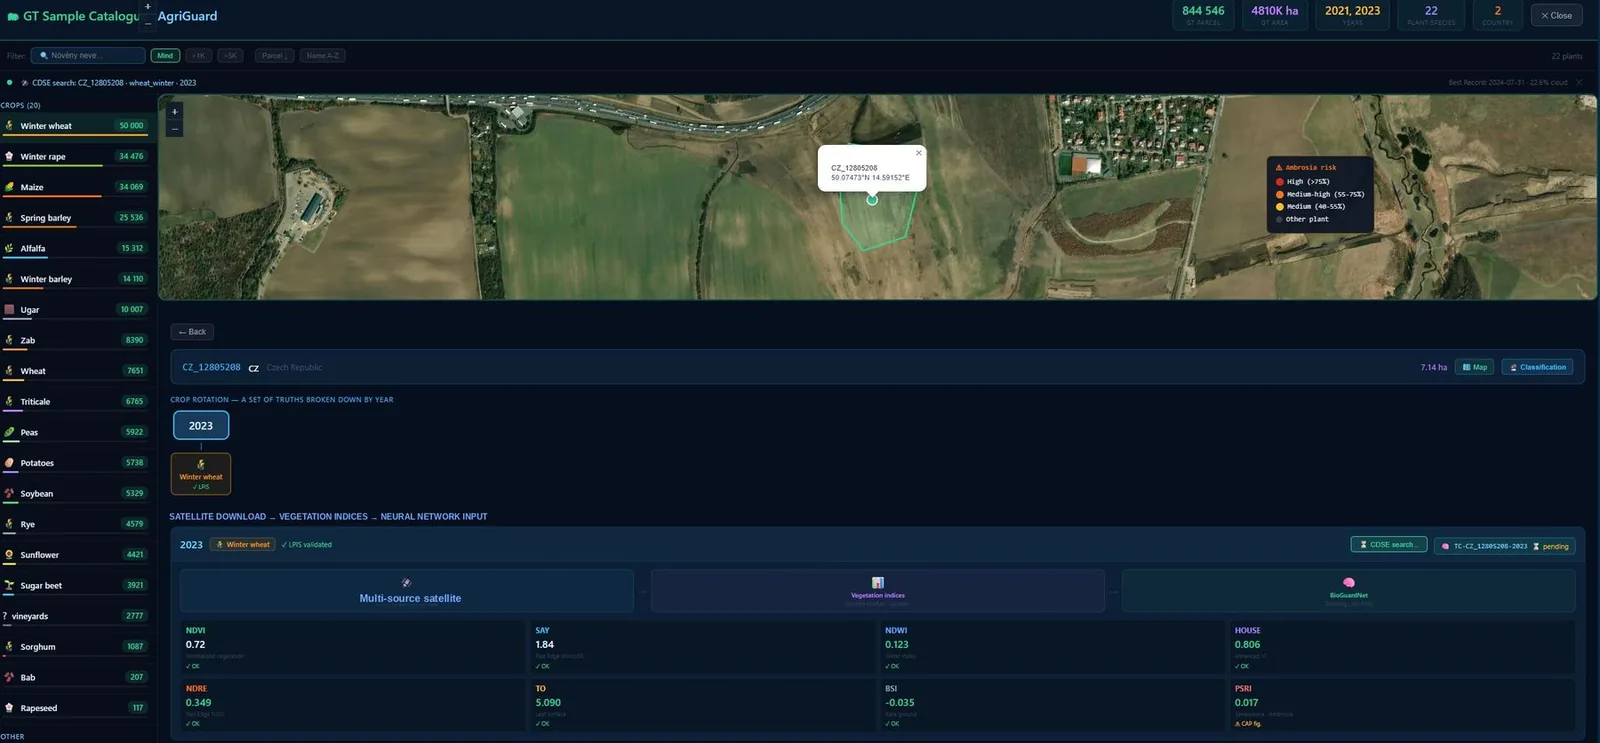Toggle the >5K filter chip

tap(230, 56)
